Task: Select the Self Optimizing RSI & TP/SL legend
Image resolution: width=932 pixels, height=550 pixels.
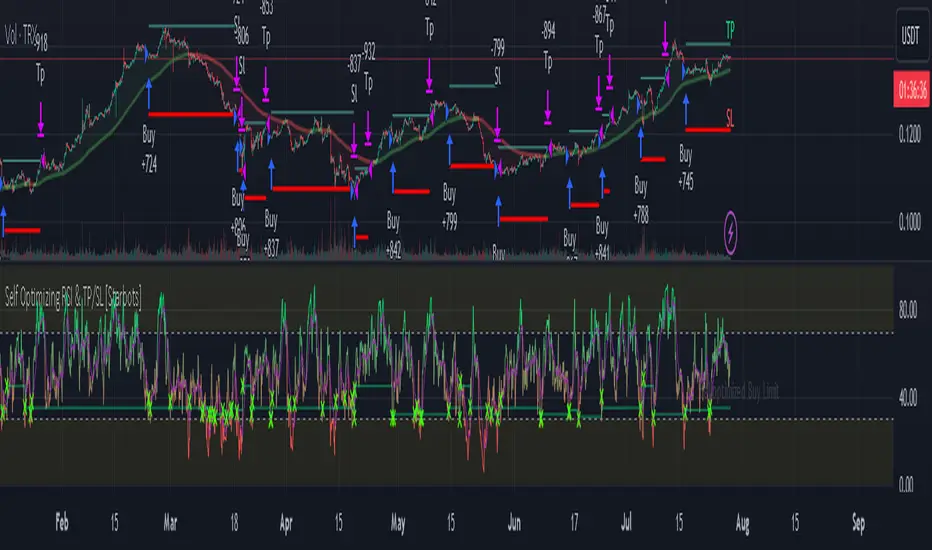Action: point(73,297)
